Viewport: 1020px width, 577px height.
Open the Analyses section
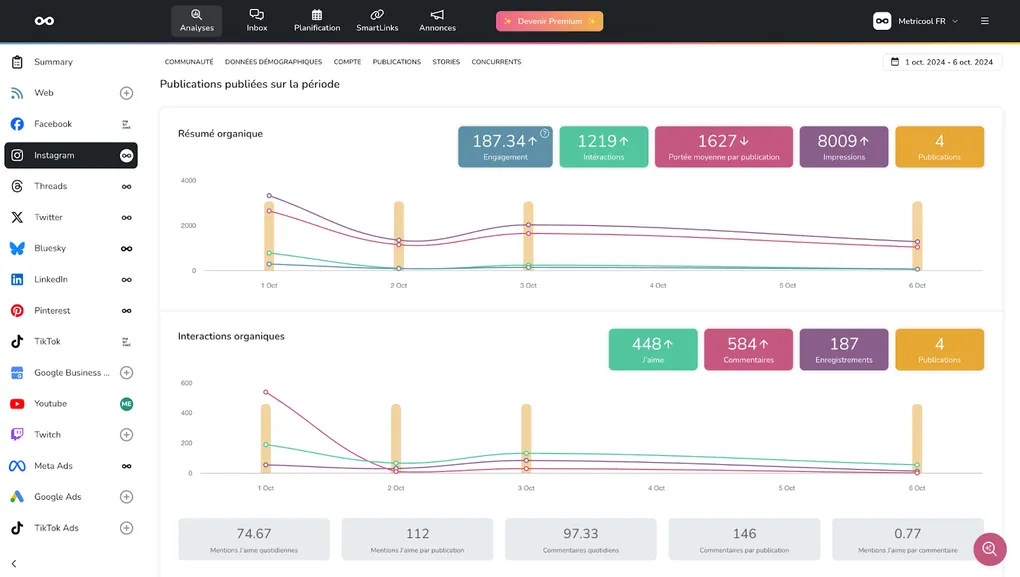[196, 20]
